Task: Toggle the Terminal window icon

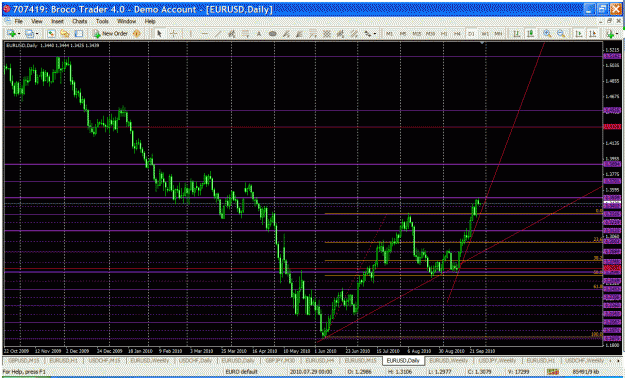Action: [x=79, y=34]
